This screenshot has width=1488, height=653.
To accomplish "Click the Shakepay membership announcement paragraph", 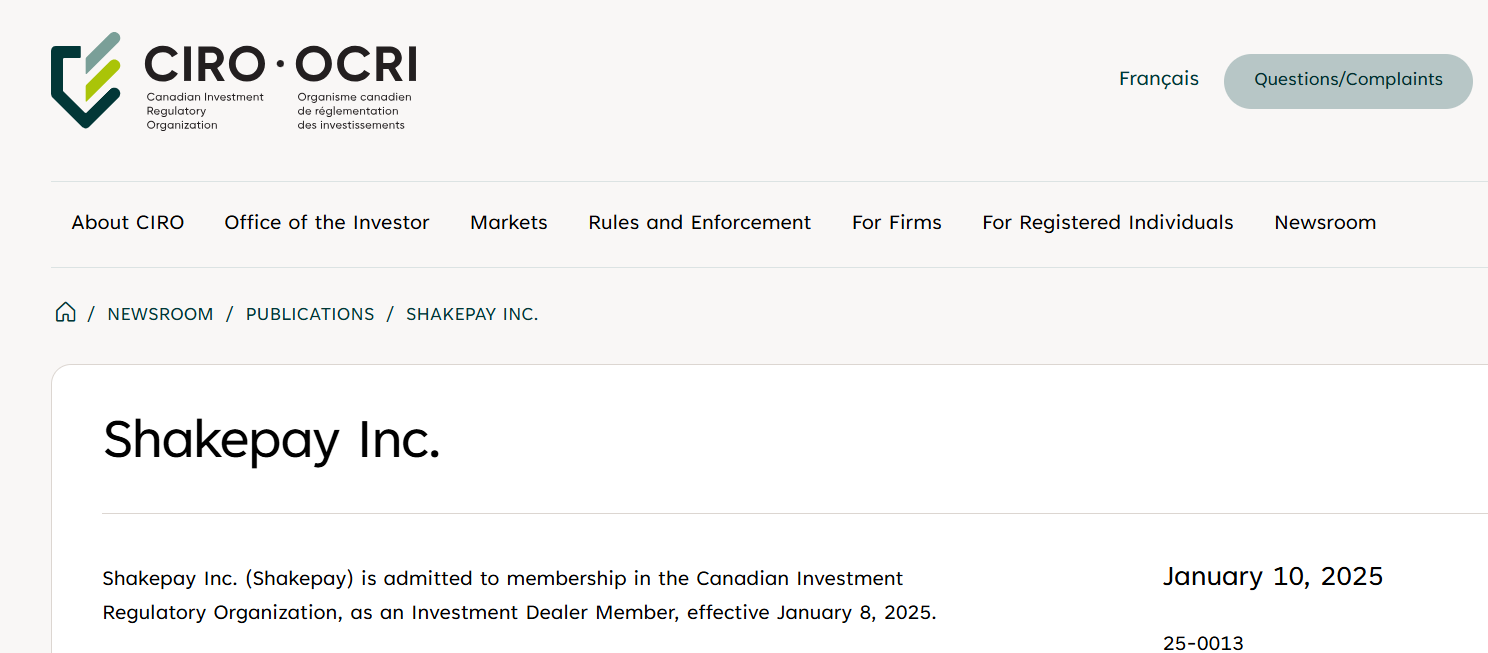I will pyautogui.click(x=519, y=595).
